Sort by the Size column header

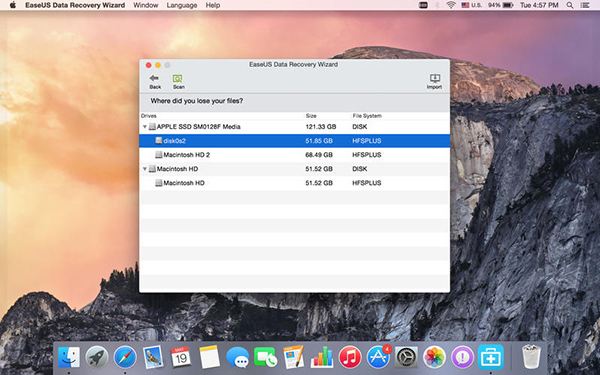coord(311,116)
